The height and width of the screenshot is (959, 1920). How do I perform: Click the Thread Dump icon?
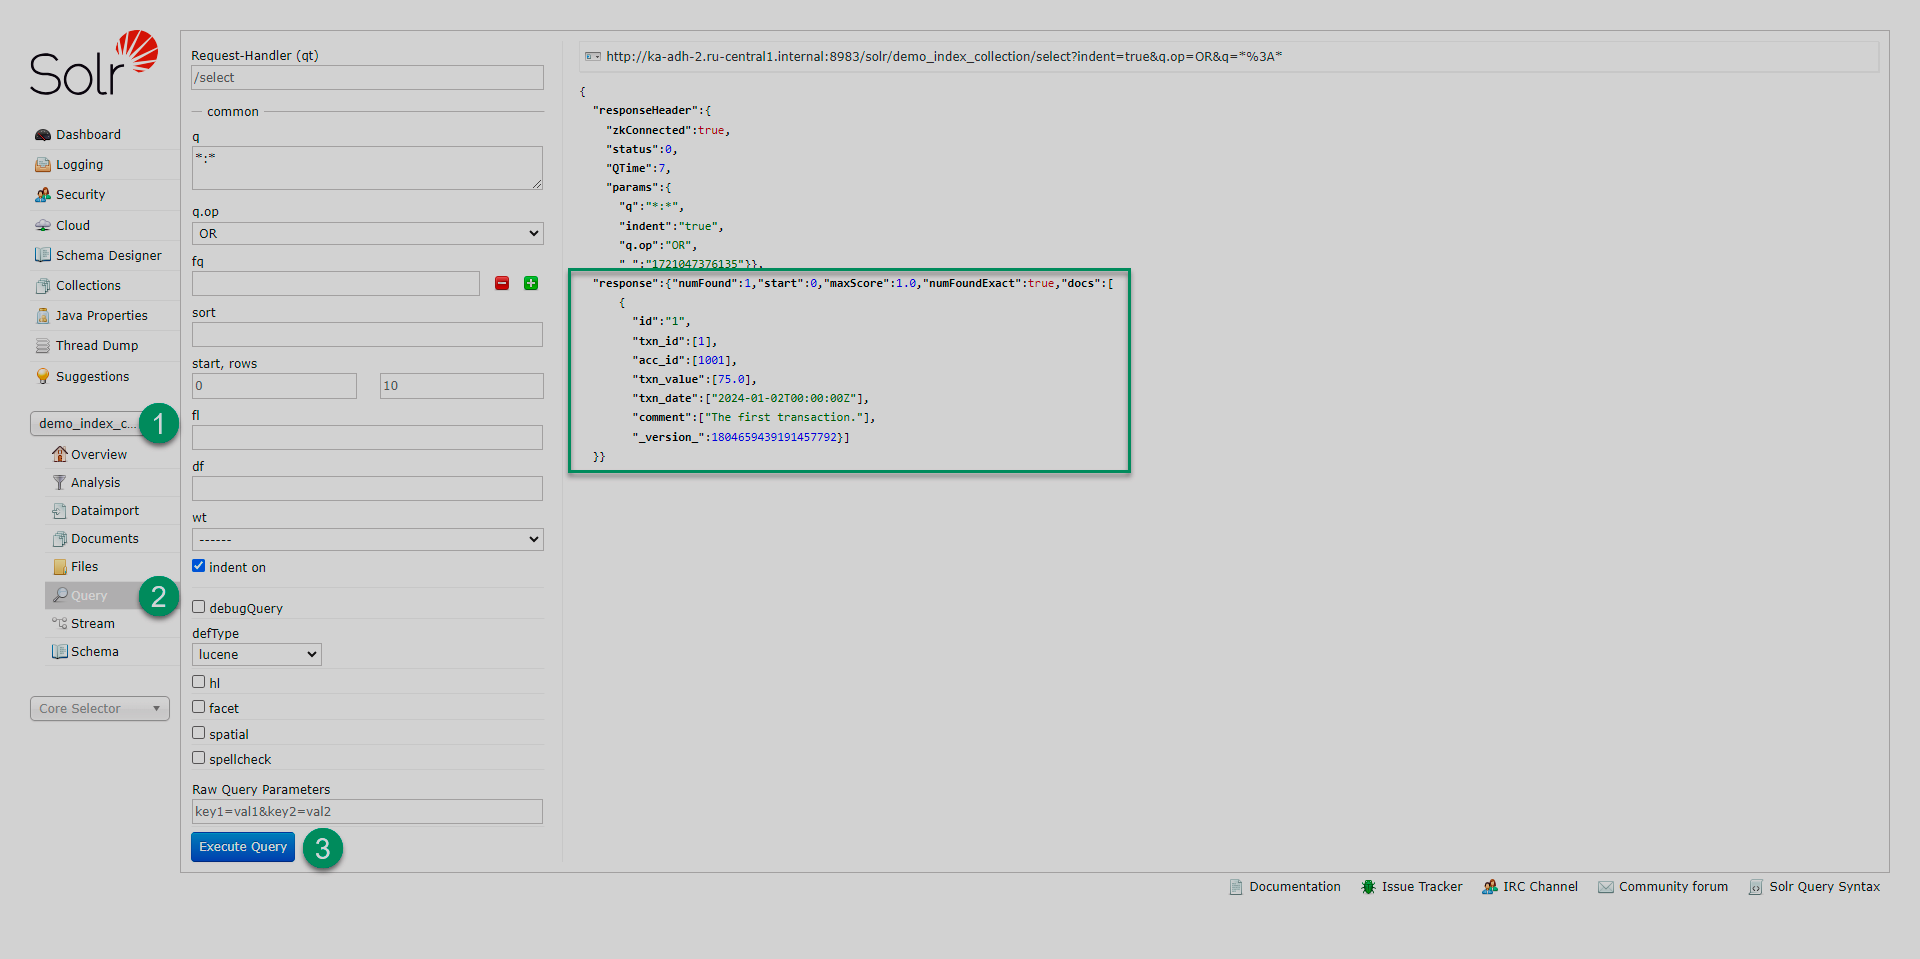coord(43,346)
